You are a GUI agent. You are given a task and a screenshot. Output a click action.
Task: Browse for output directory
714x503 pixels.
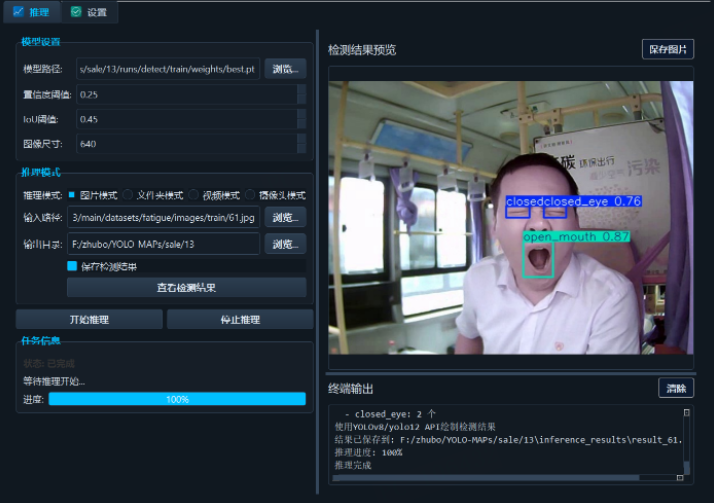tap(286, 244)
